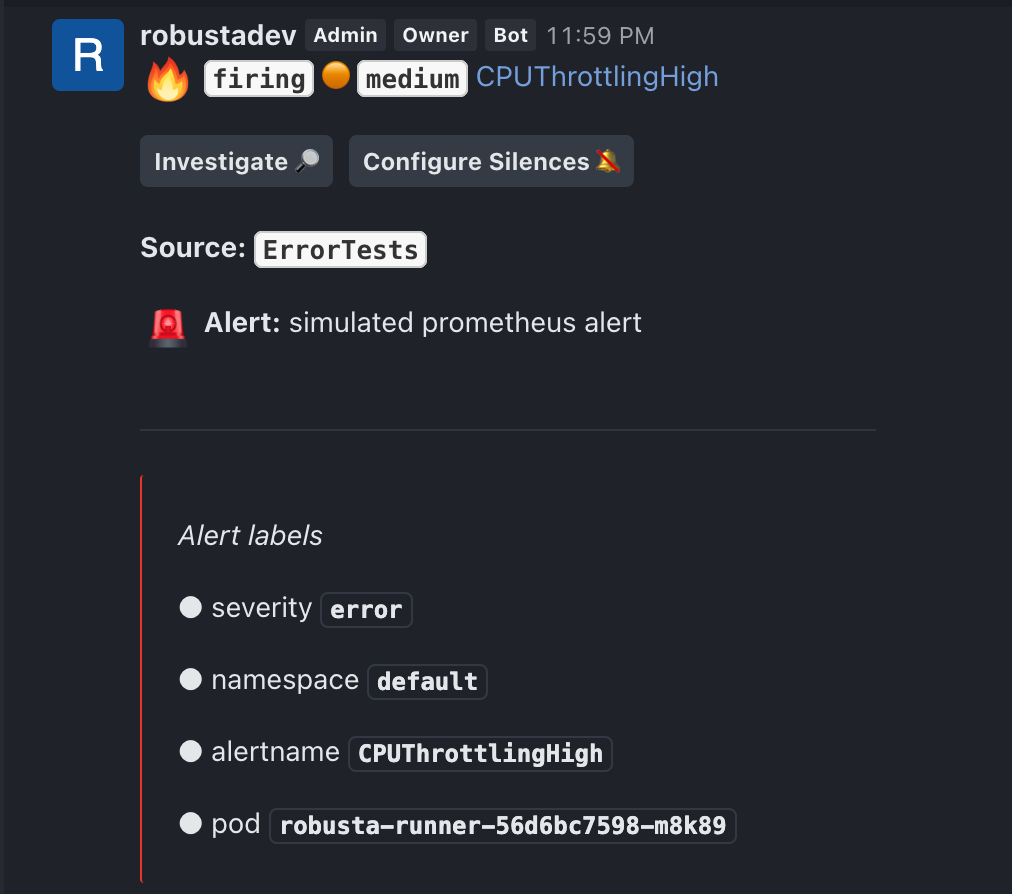Screen dimensions: 1012x894
Task: Click the orange circle severity icon
Action: click(336, 75)
